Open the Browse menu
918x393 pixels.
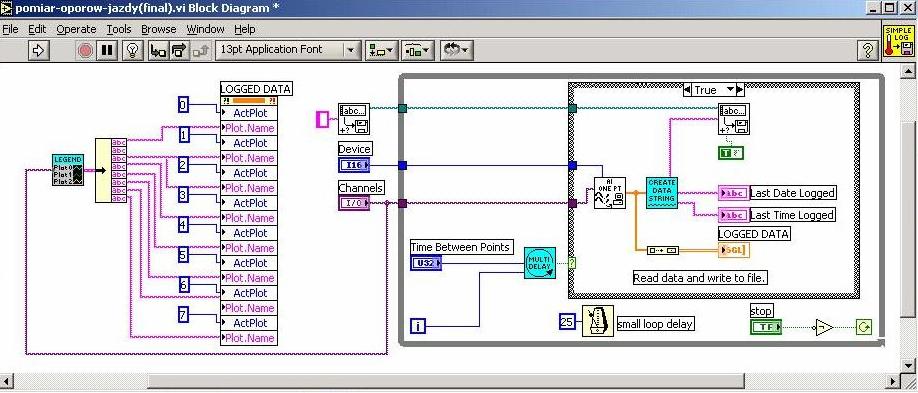click(159, 29)
